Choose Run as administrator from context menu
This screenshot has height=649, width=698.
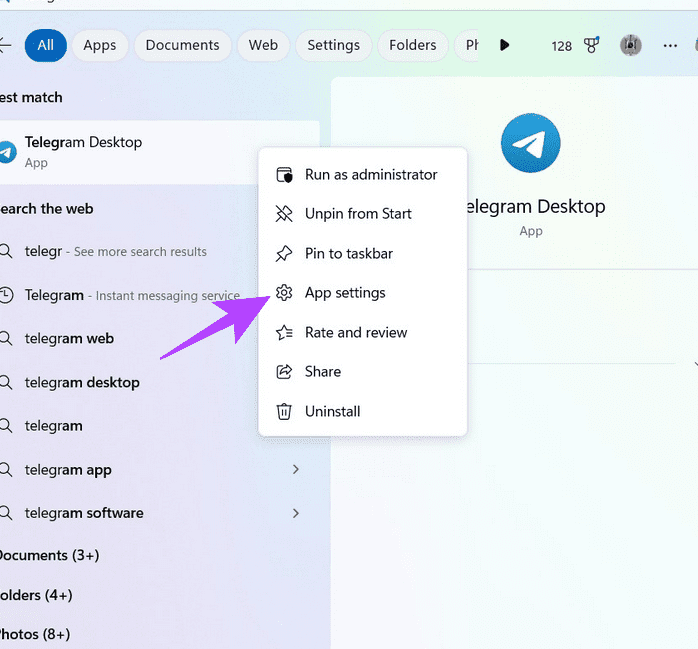coord(363,175)
